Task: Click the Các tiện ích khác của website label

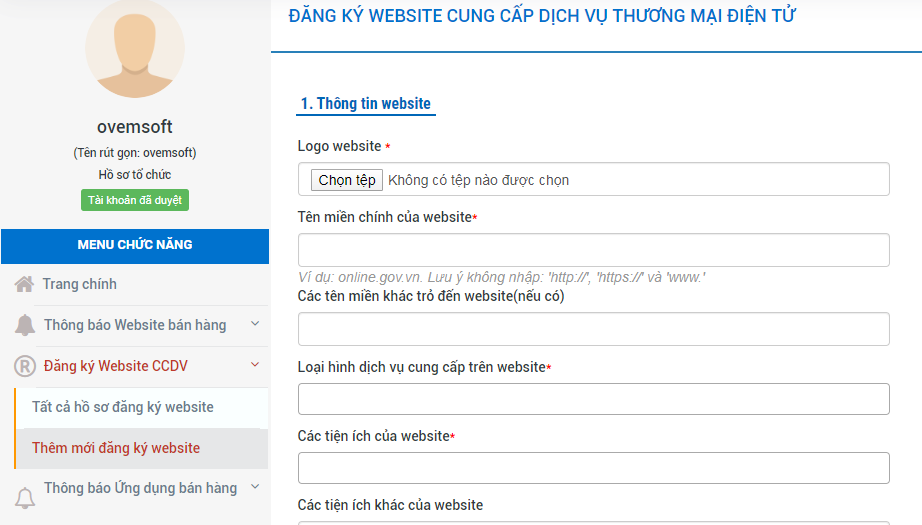Action: click(390, 505)
